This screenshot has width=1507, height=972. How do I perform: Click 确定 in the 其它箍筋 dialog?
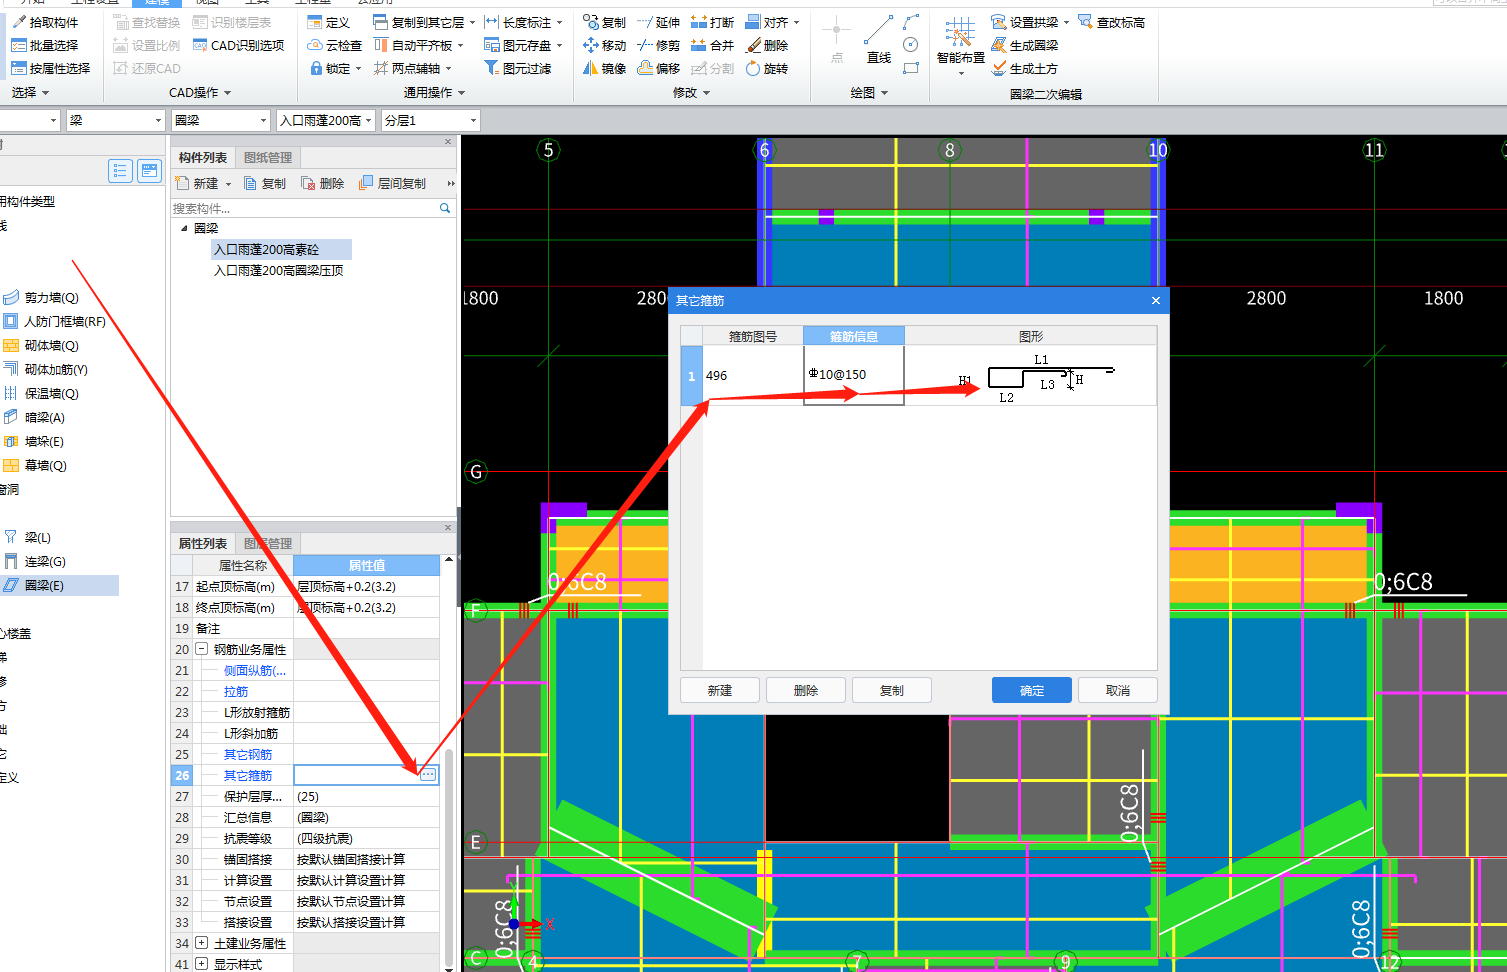click(x=1032, y=690)
